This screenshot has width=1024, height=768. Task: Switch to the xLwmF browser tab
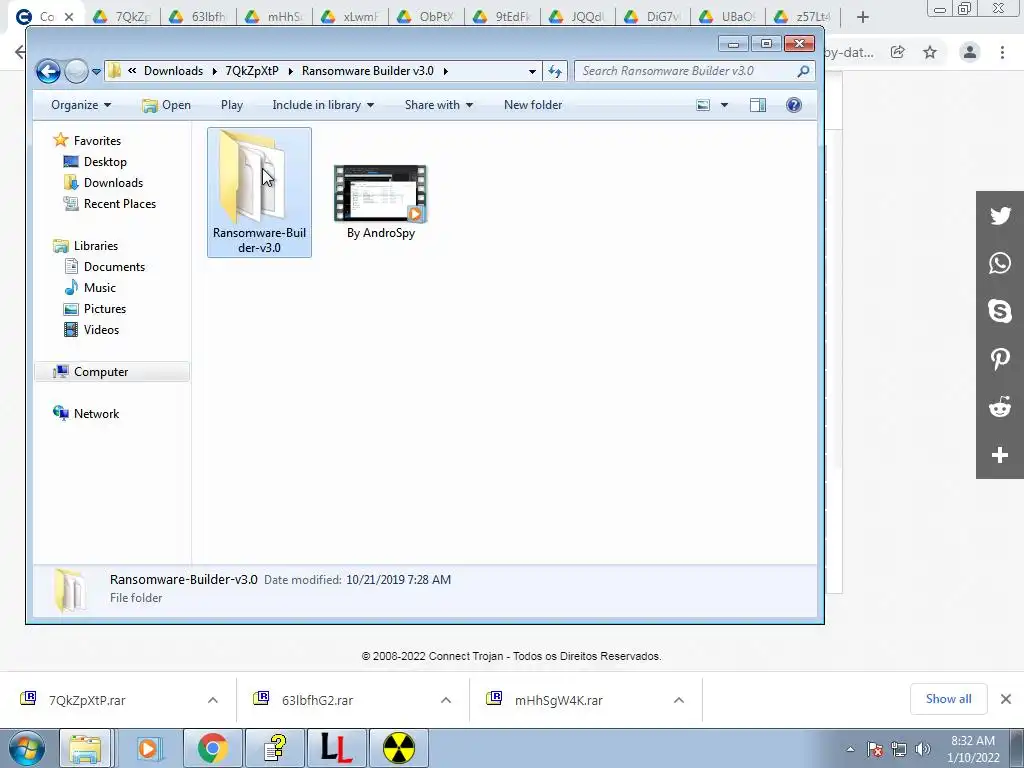[x=350, y=16]
